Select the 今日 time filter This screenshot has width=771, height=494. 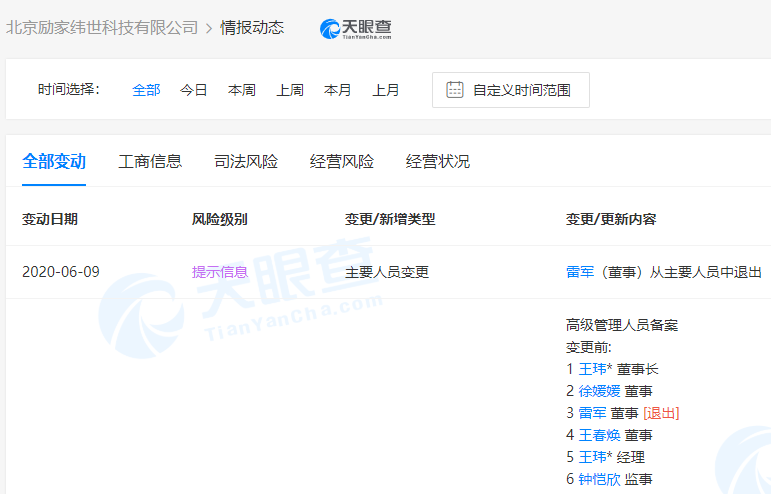[x=194, y=90]
